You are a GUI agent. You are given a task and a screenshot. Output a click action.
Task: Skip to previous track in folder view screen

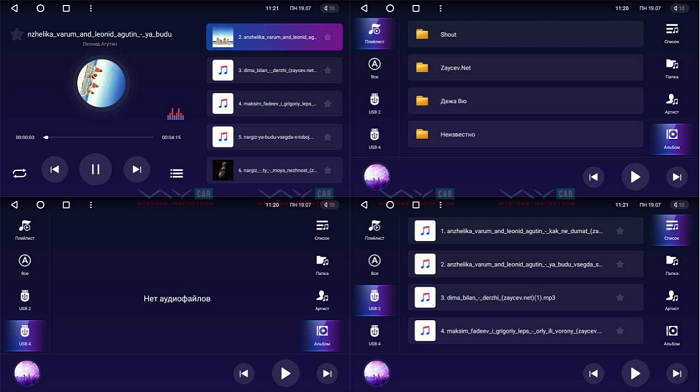[593, 177]
